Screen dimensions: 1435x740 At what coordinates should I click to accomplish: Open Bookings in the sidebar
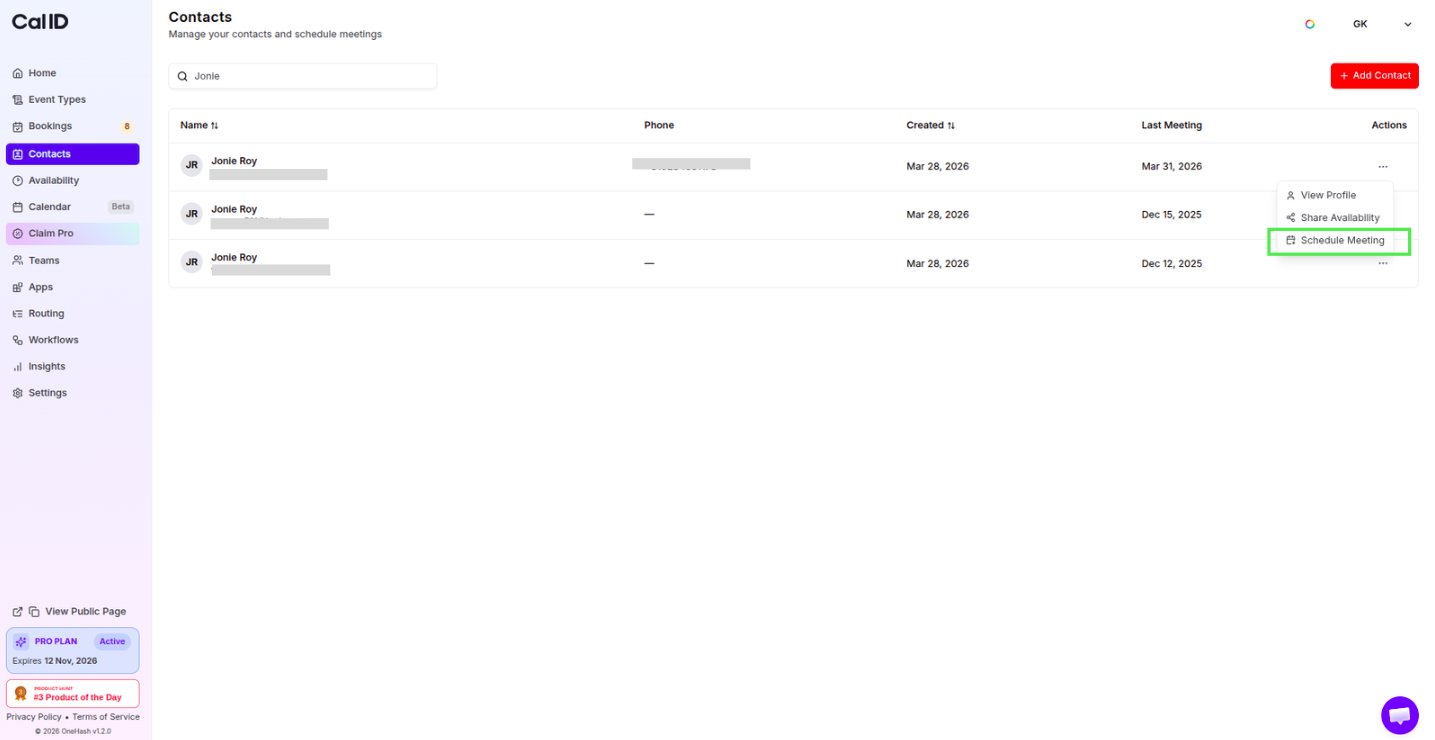click(72, 127)
